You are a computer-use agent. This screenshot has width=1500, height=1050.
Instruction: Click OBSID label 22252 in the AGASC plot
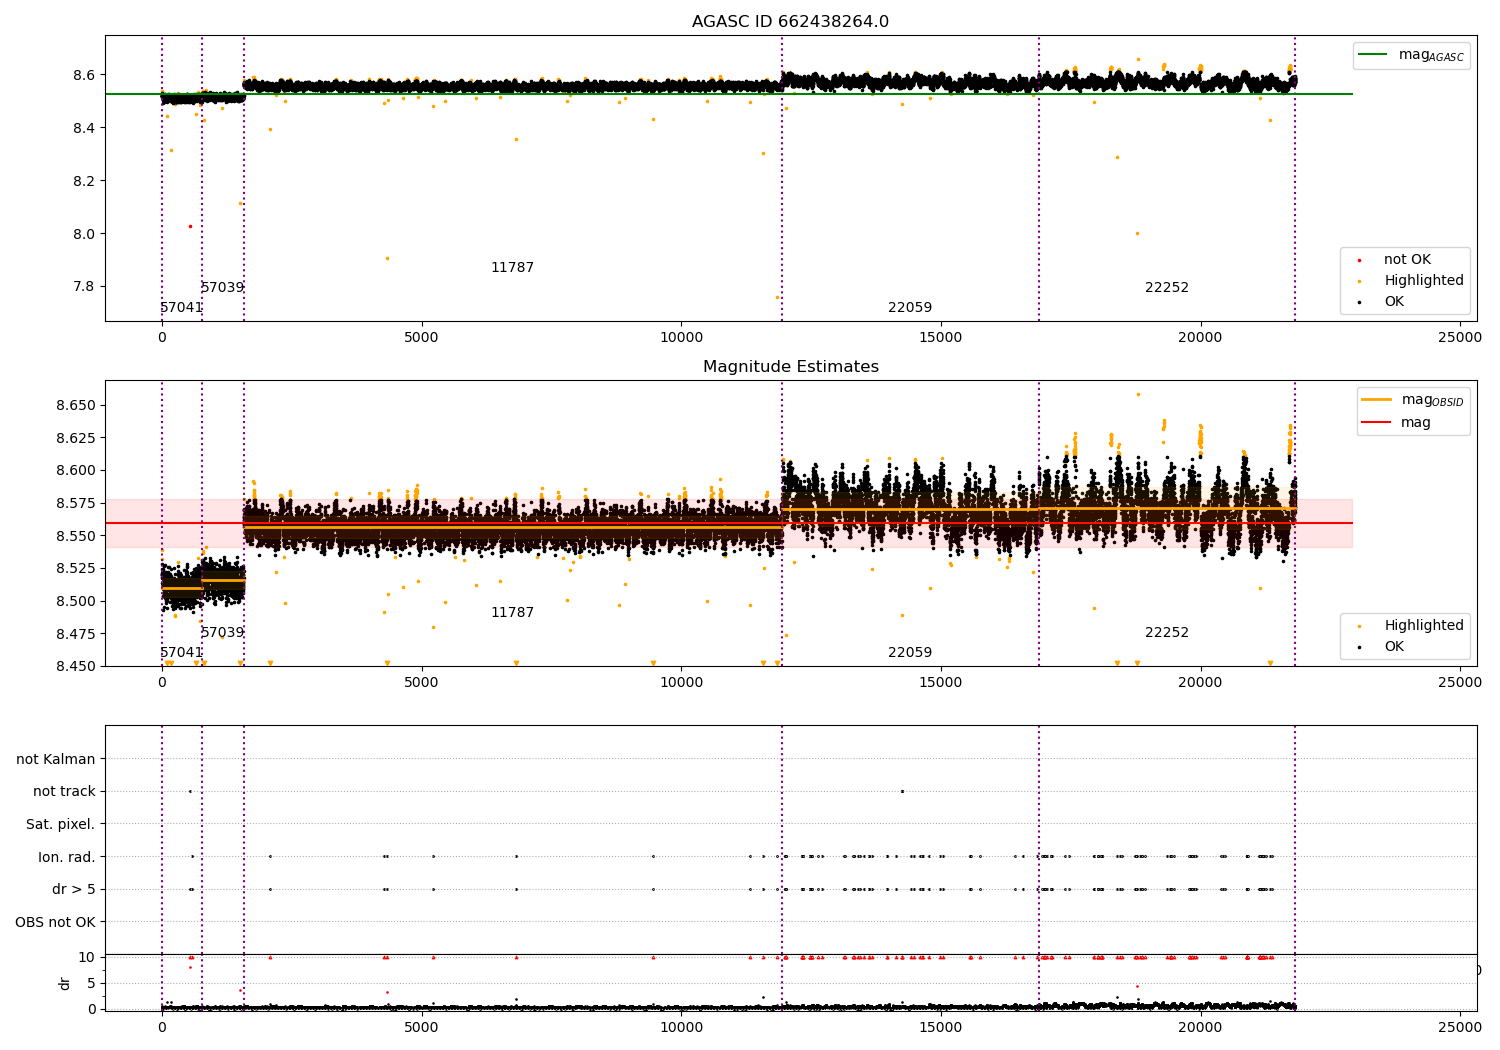click(x=1167, y=288)
